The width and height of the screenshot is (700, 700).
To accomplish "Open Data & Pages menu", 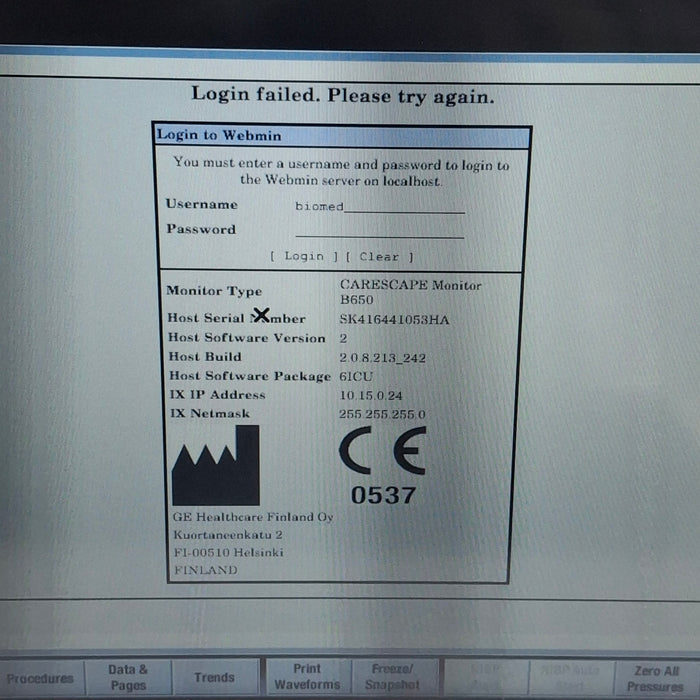I will click(128, 677).
